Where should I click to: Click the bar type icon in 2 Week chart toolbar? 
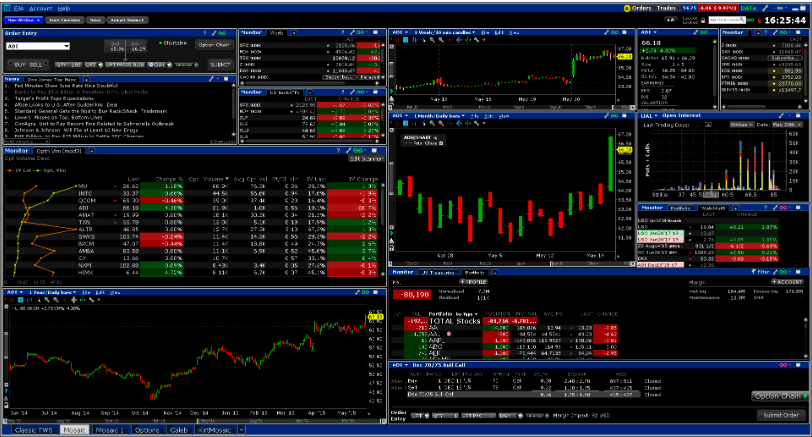click(x=414, y=40)
